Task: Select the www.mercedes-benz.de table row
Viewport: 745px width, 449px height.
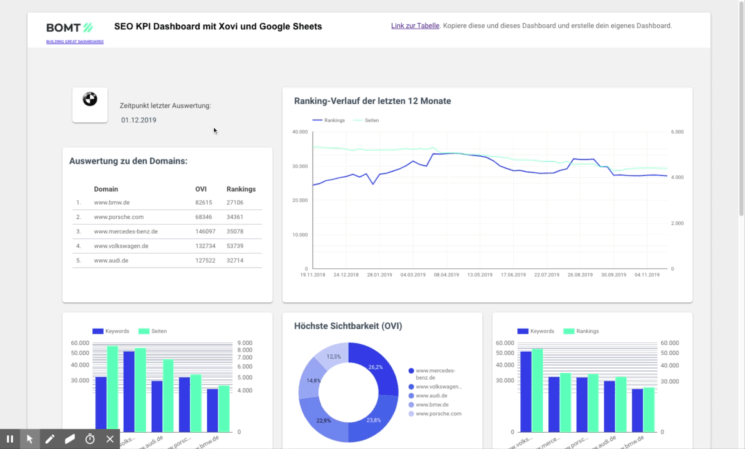Action: pyautogui.click(x=167, y=231)
